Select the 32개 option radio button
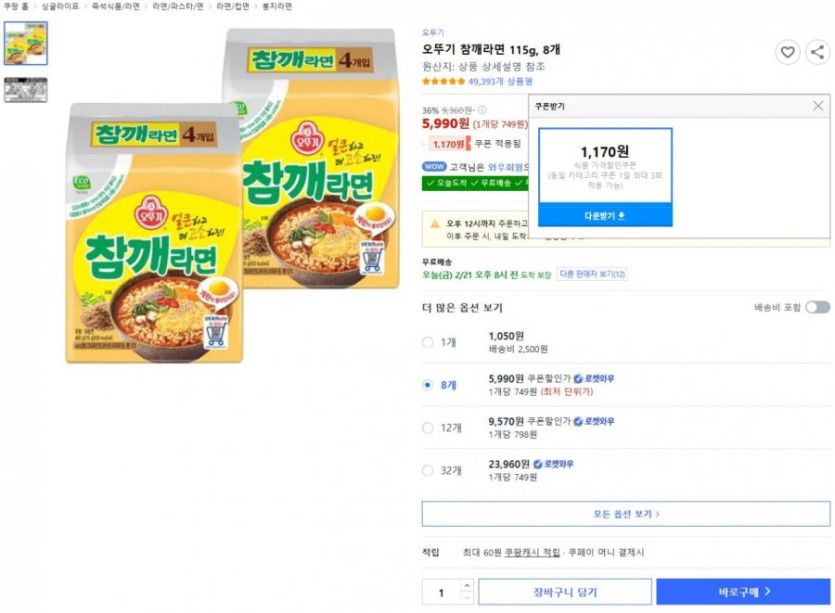 428,470
